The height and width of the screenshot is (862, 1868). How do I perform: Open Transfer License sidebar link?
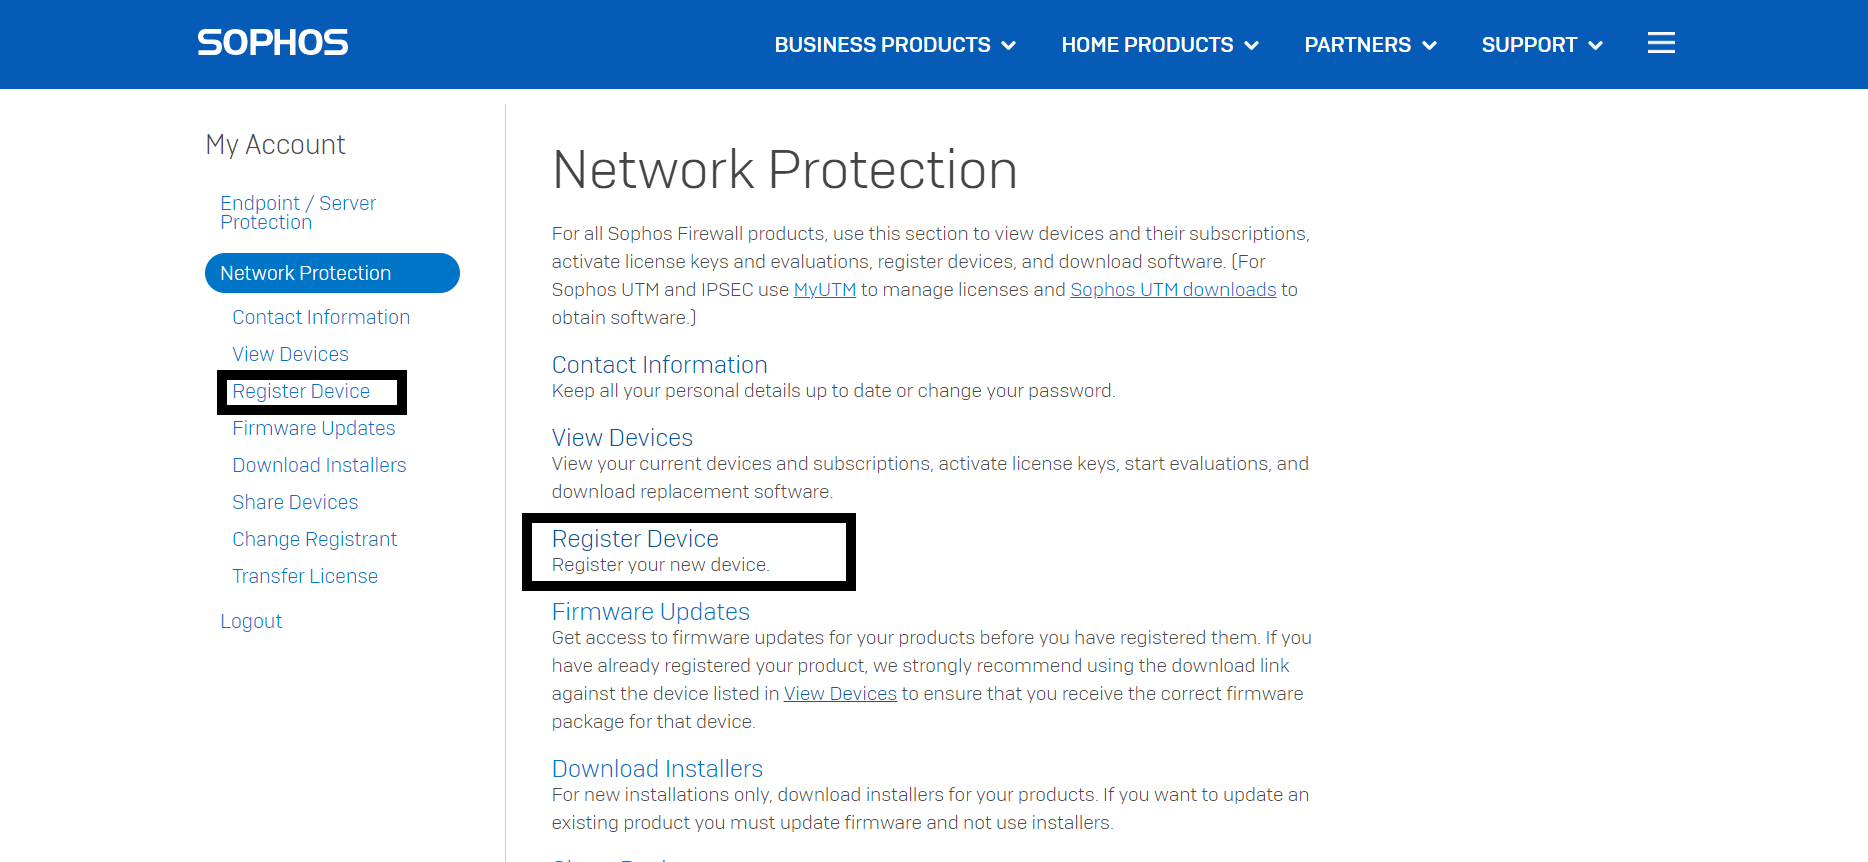pyautogui.click(x=305, y=576)
